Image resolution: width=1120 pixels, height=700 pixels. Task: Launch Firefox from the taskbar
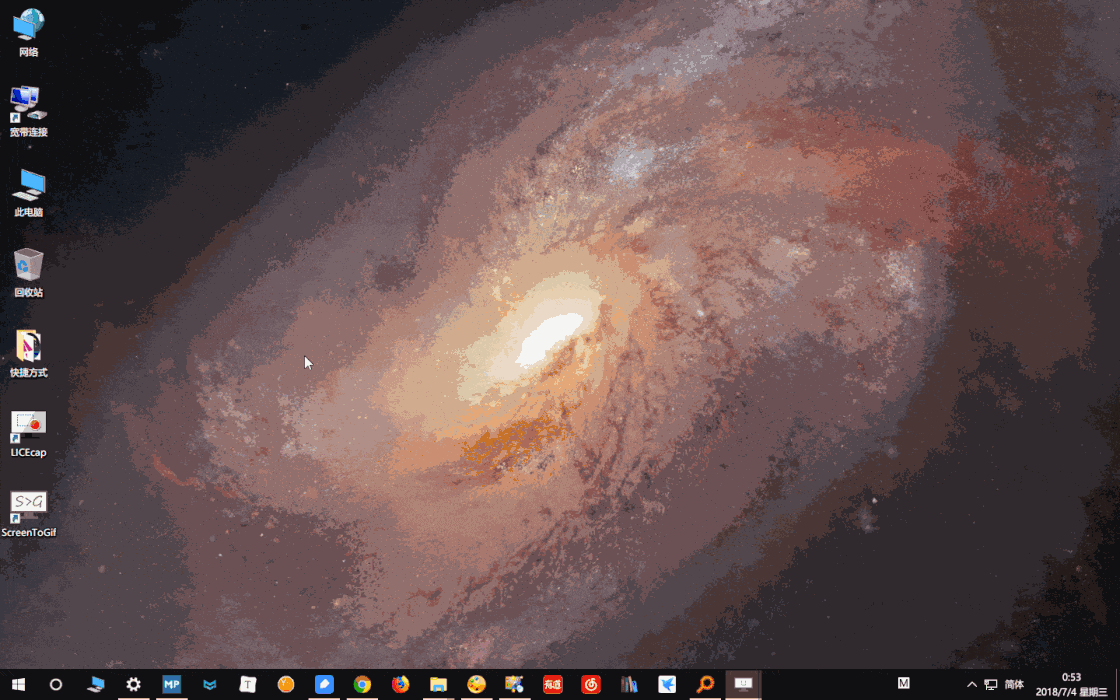[401, 684]
